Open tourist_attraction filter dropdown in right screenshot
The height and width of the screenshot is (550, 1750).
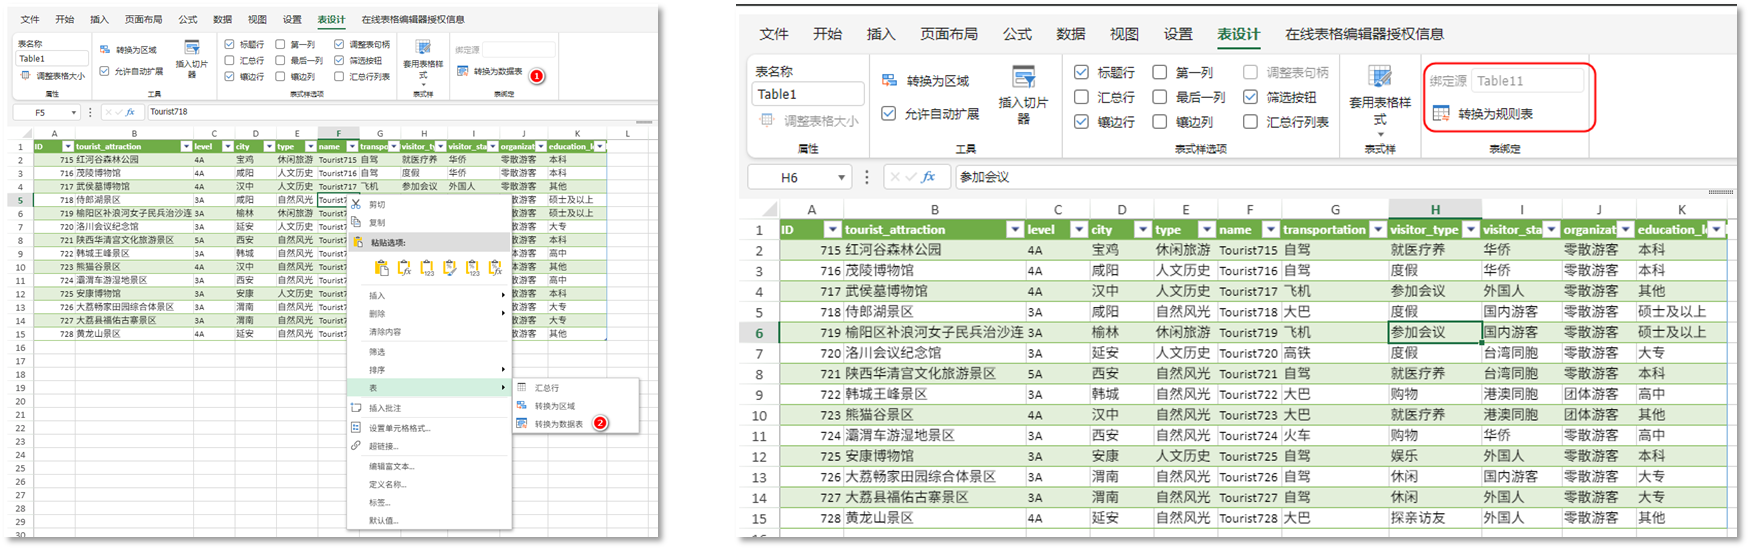(x=1015, y=230)
